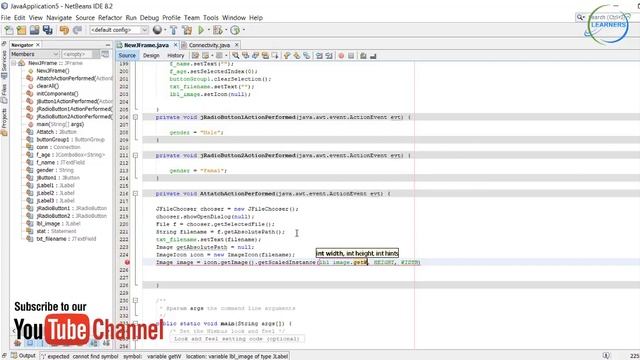Image resolution: width=640 pixels, height=360 pixels.
Task: Click the Debug Project toolbar icon
Action: click(218, 30)
